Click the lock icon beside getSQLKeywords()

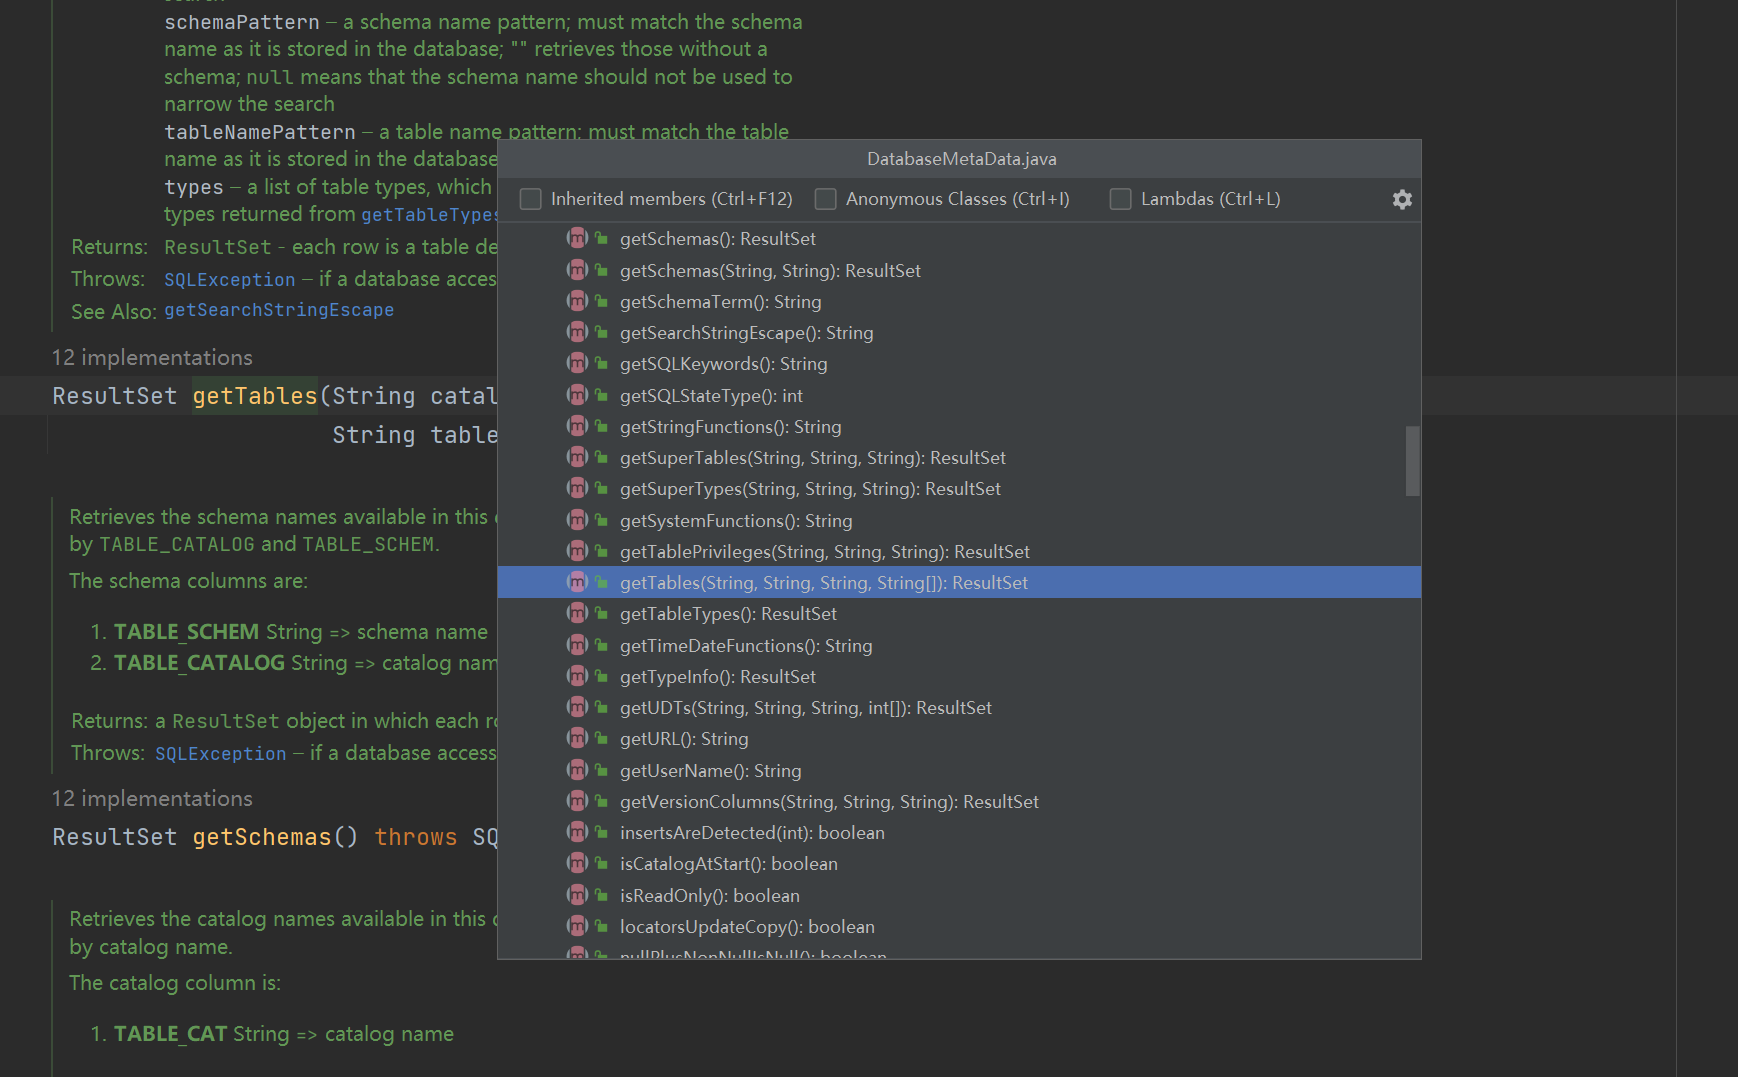click(601, 363)
